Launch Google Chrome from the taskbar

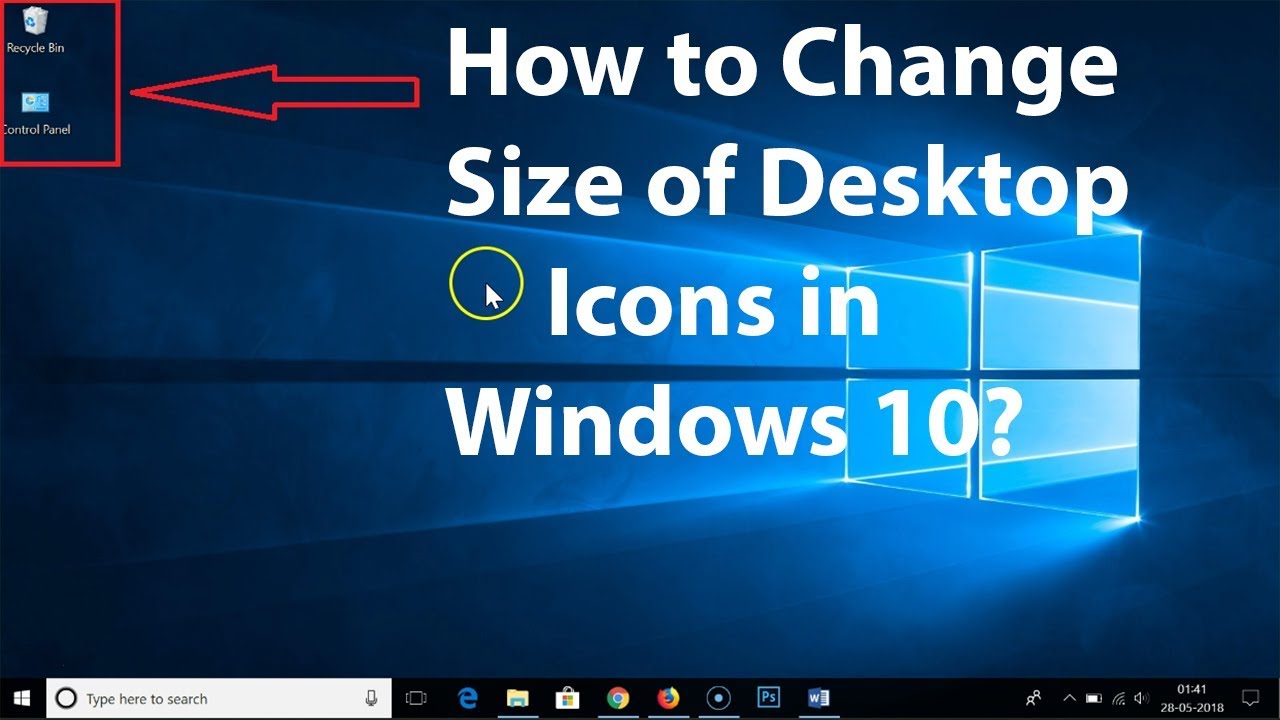point(618,698)
